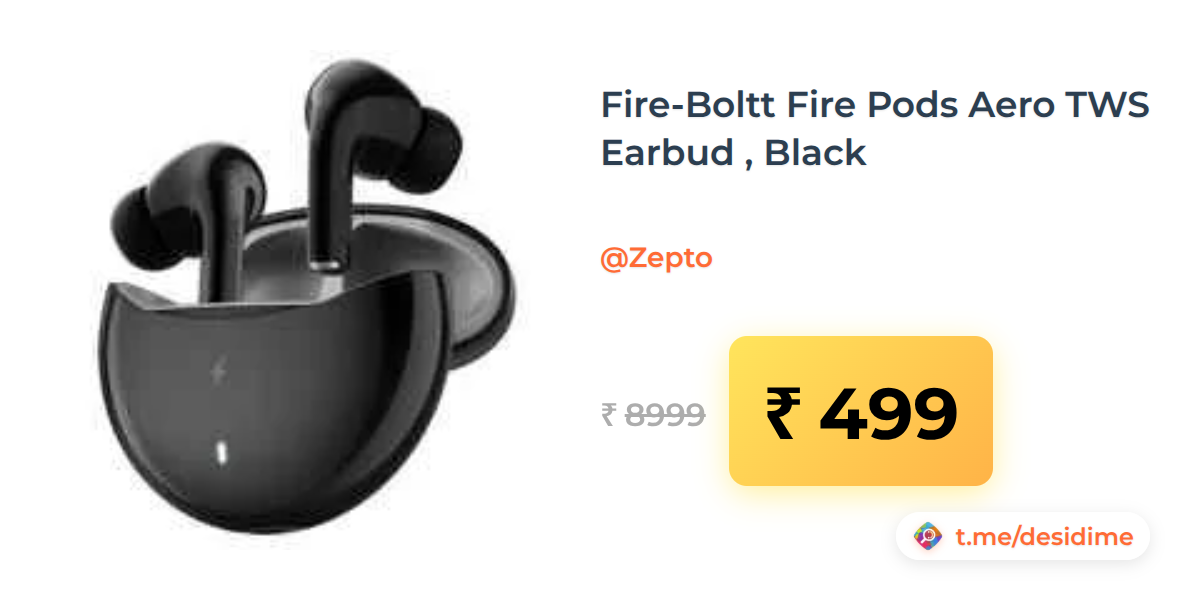The image size is (1200, 600).
Task: Click the white pill badge around t.me/desidime
Action: pyautogui.click(x=1023, y=537)
